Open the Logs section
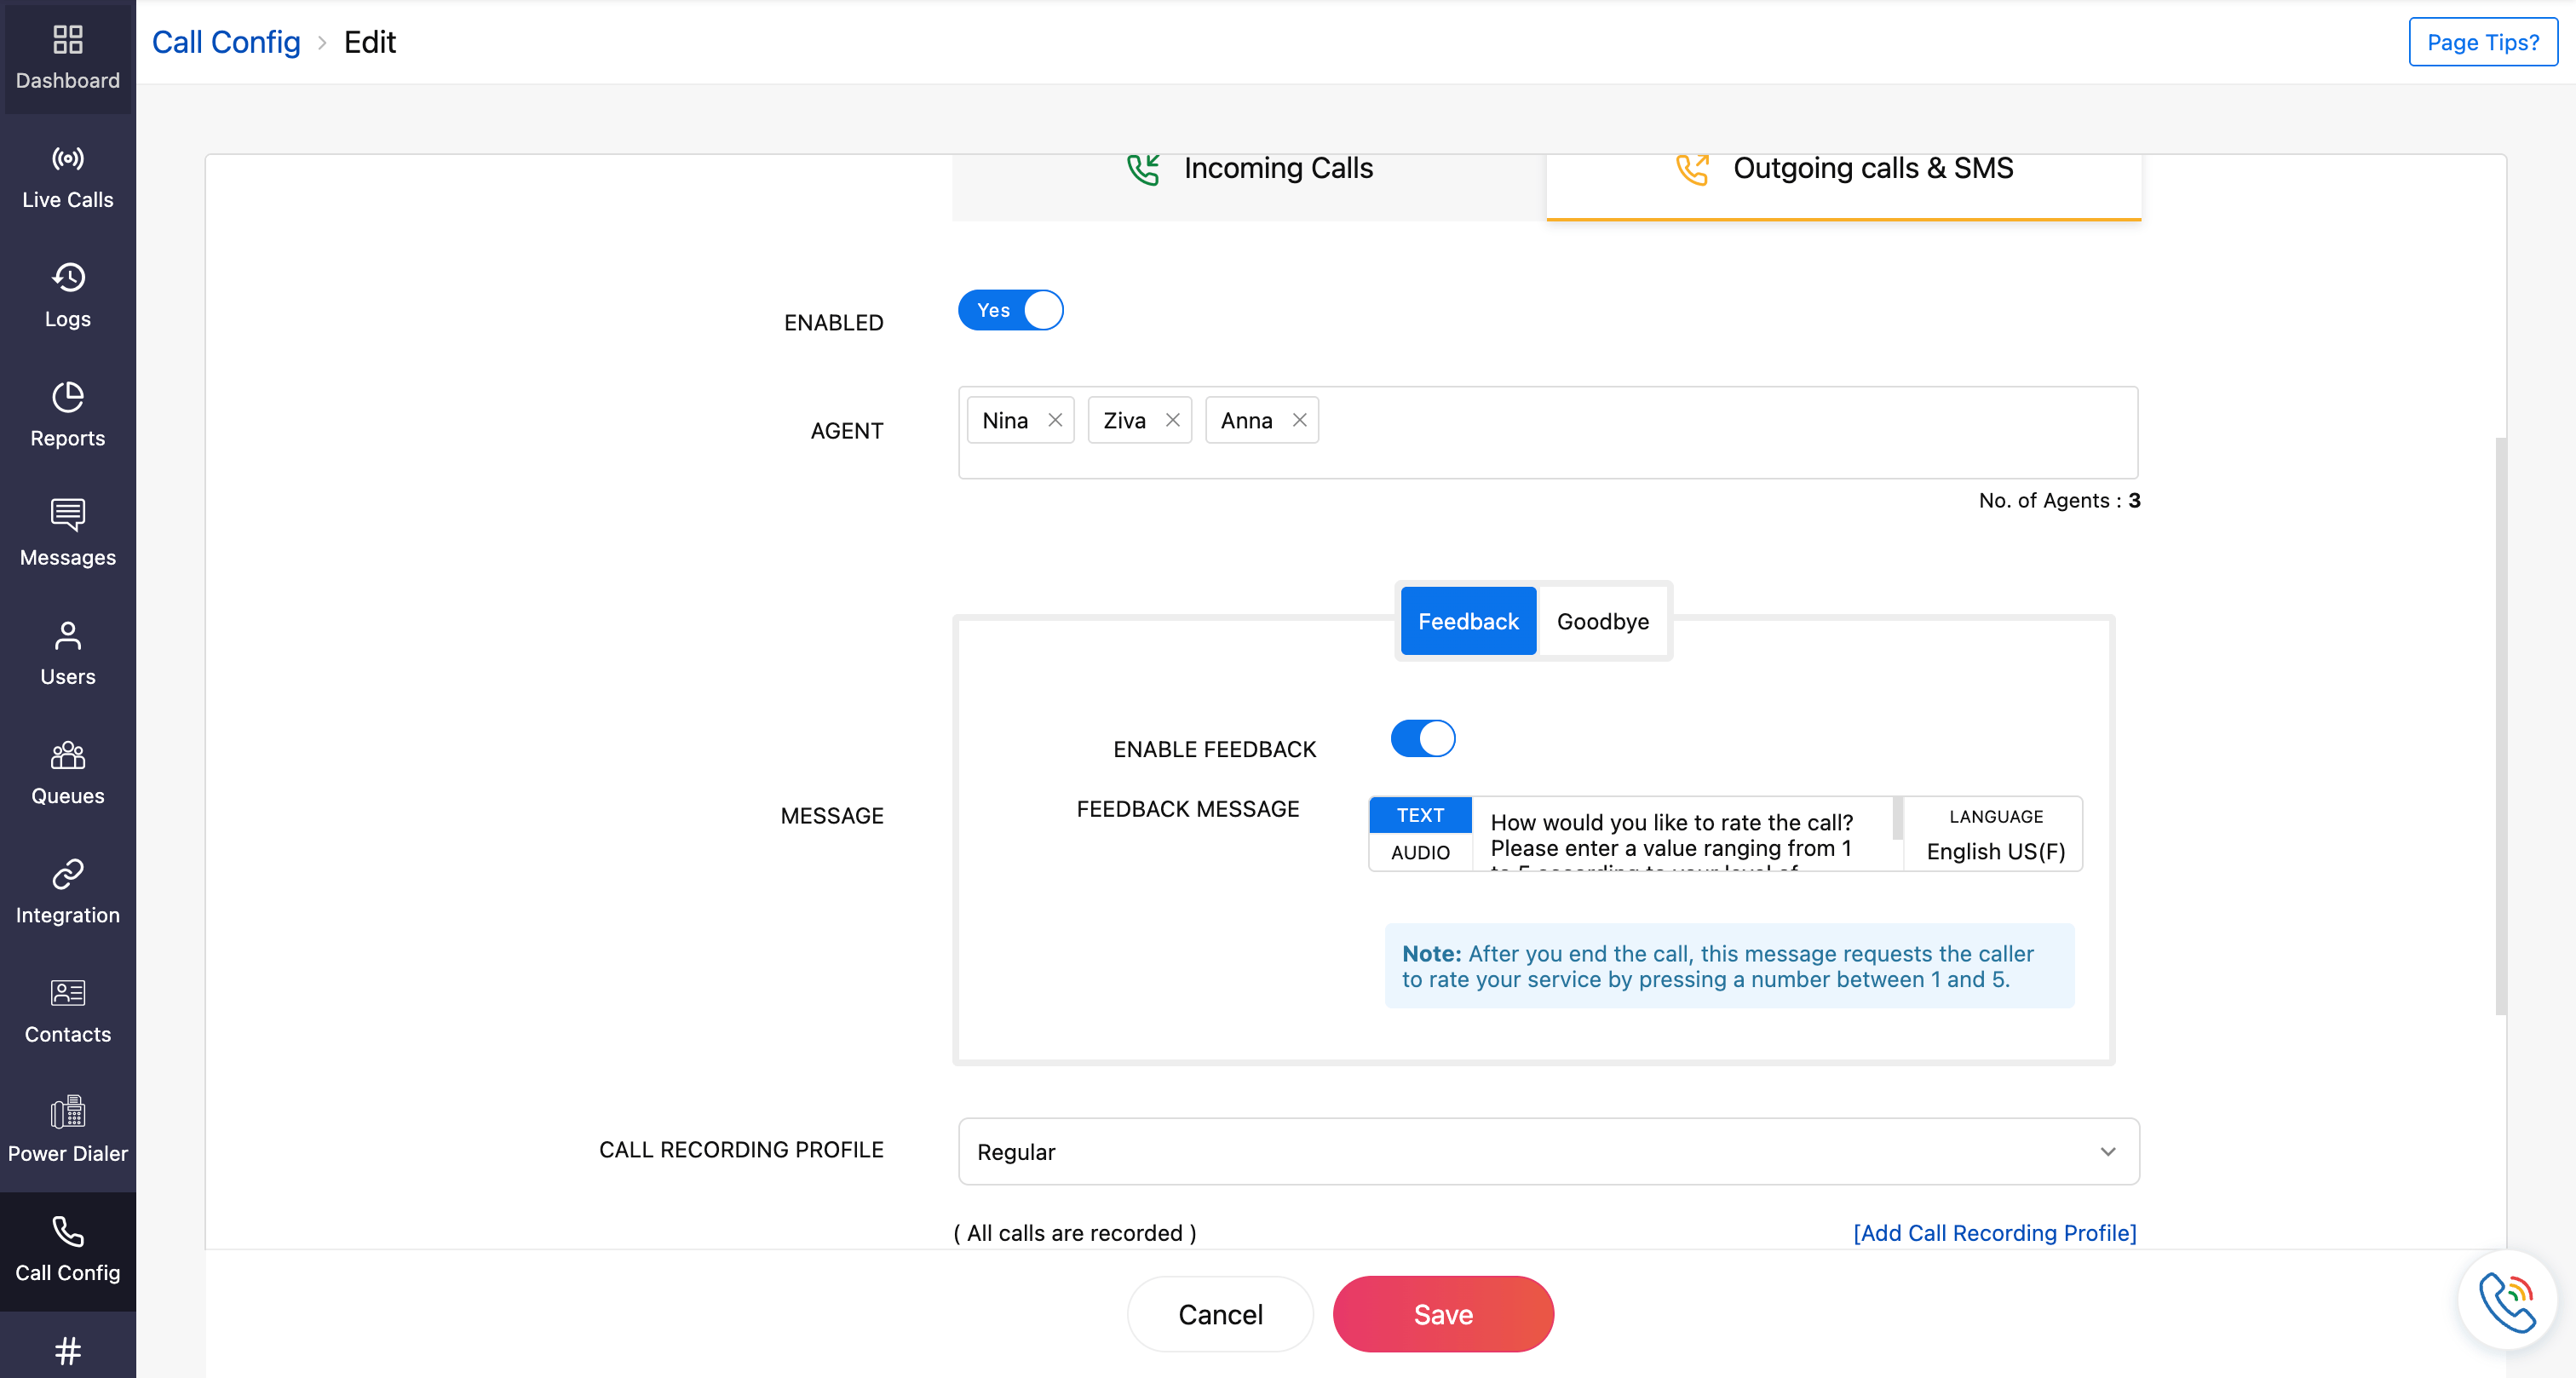The width and height of the screenshot is (2576, 1378). tap(67, 296)
